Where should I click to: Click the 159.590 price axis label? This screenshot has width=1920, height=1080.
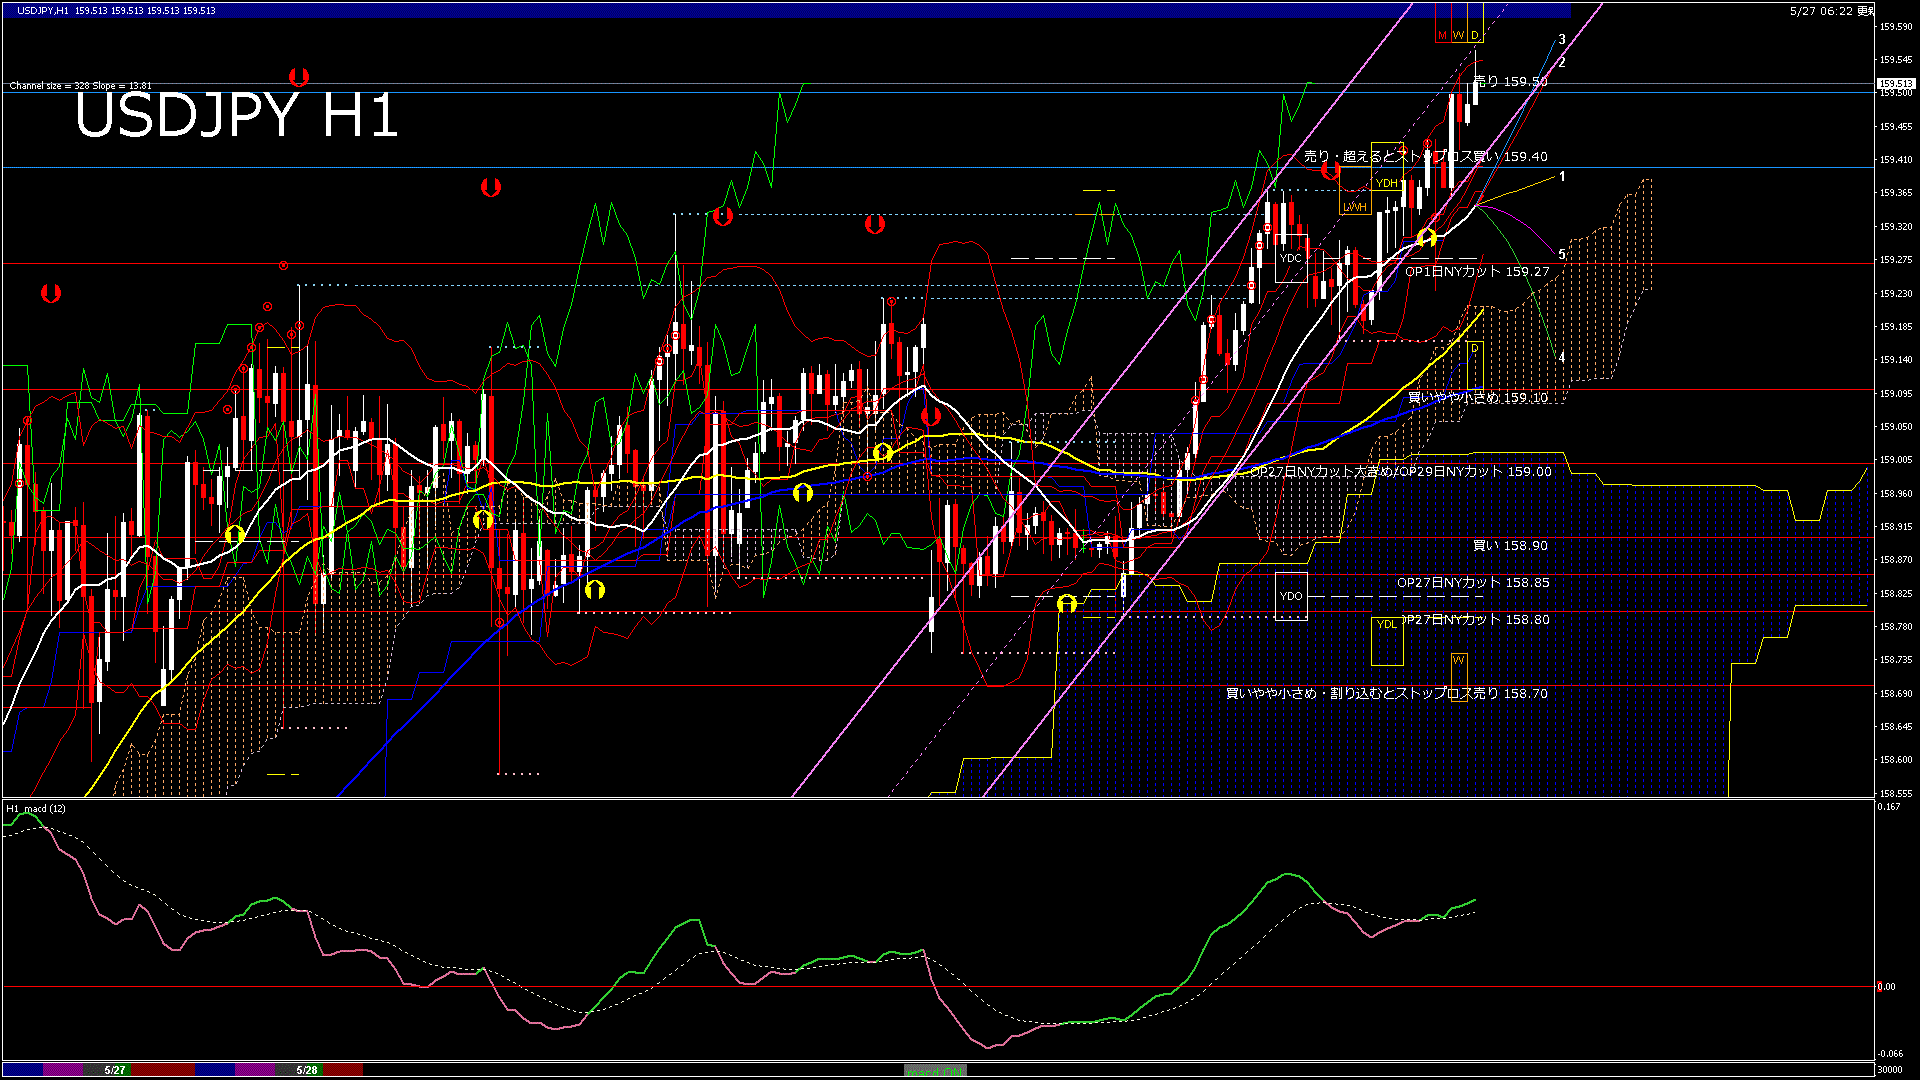tap(1896, 27)
